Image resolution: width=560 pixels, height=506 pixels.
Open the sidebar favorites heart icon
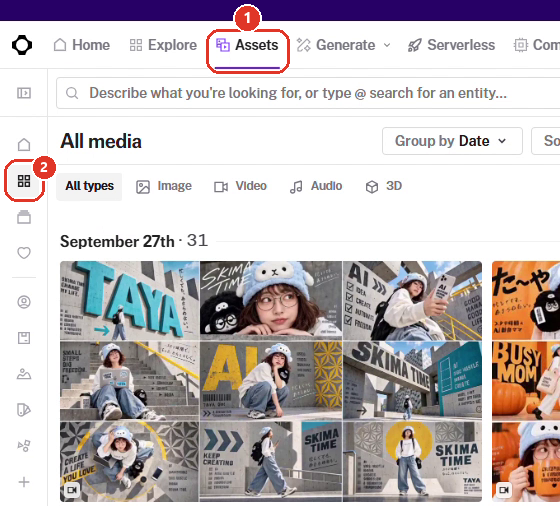pyautogui.click(x=24, y=253)
